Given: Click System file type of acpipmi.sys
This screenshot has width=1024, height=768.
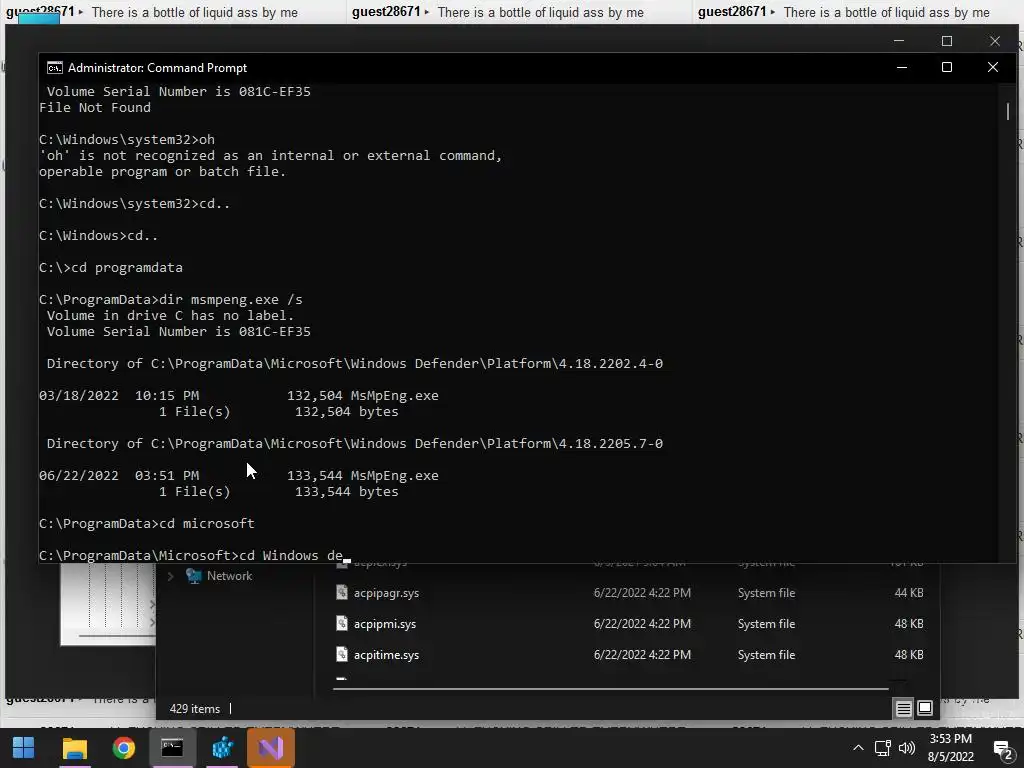Looking at the screenshot, I should 766,624.
